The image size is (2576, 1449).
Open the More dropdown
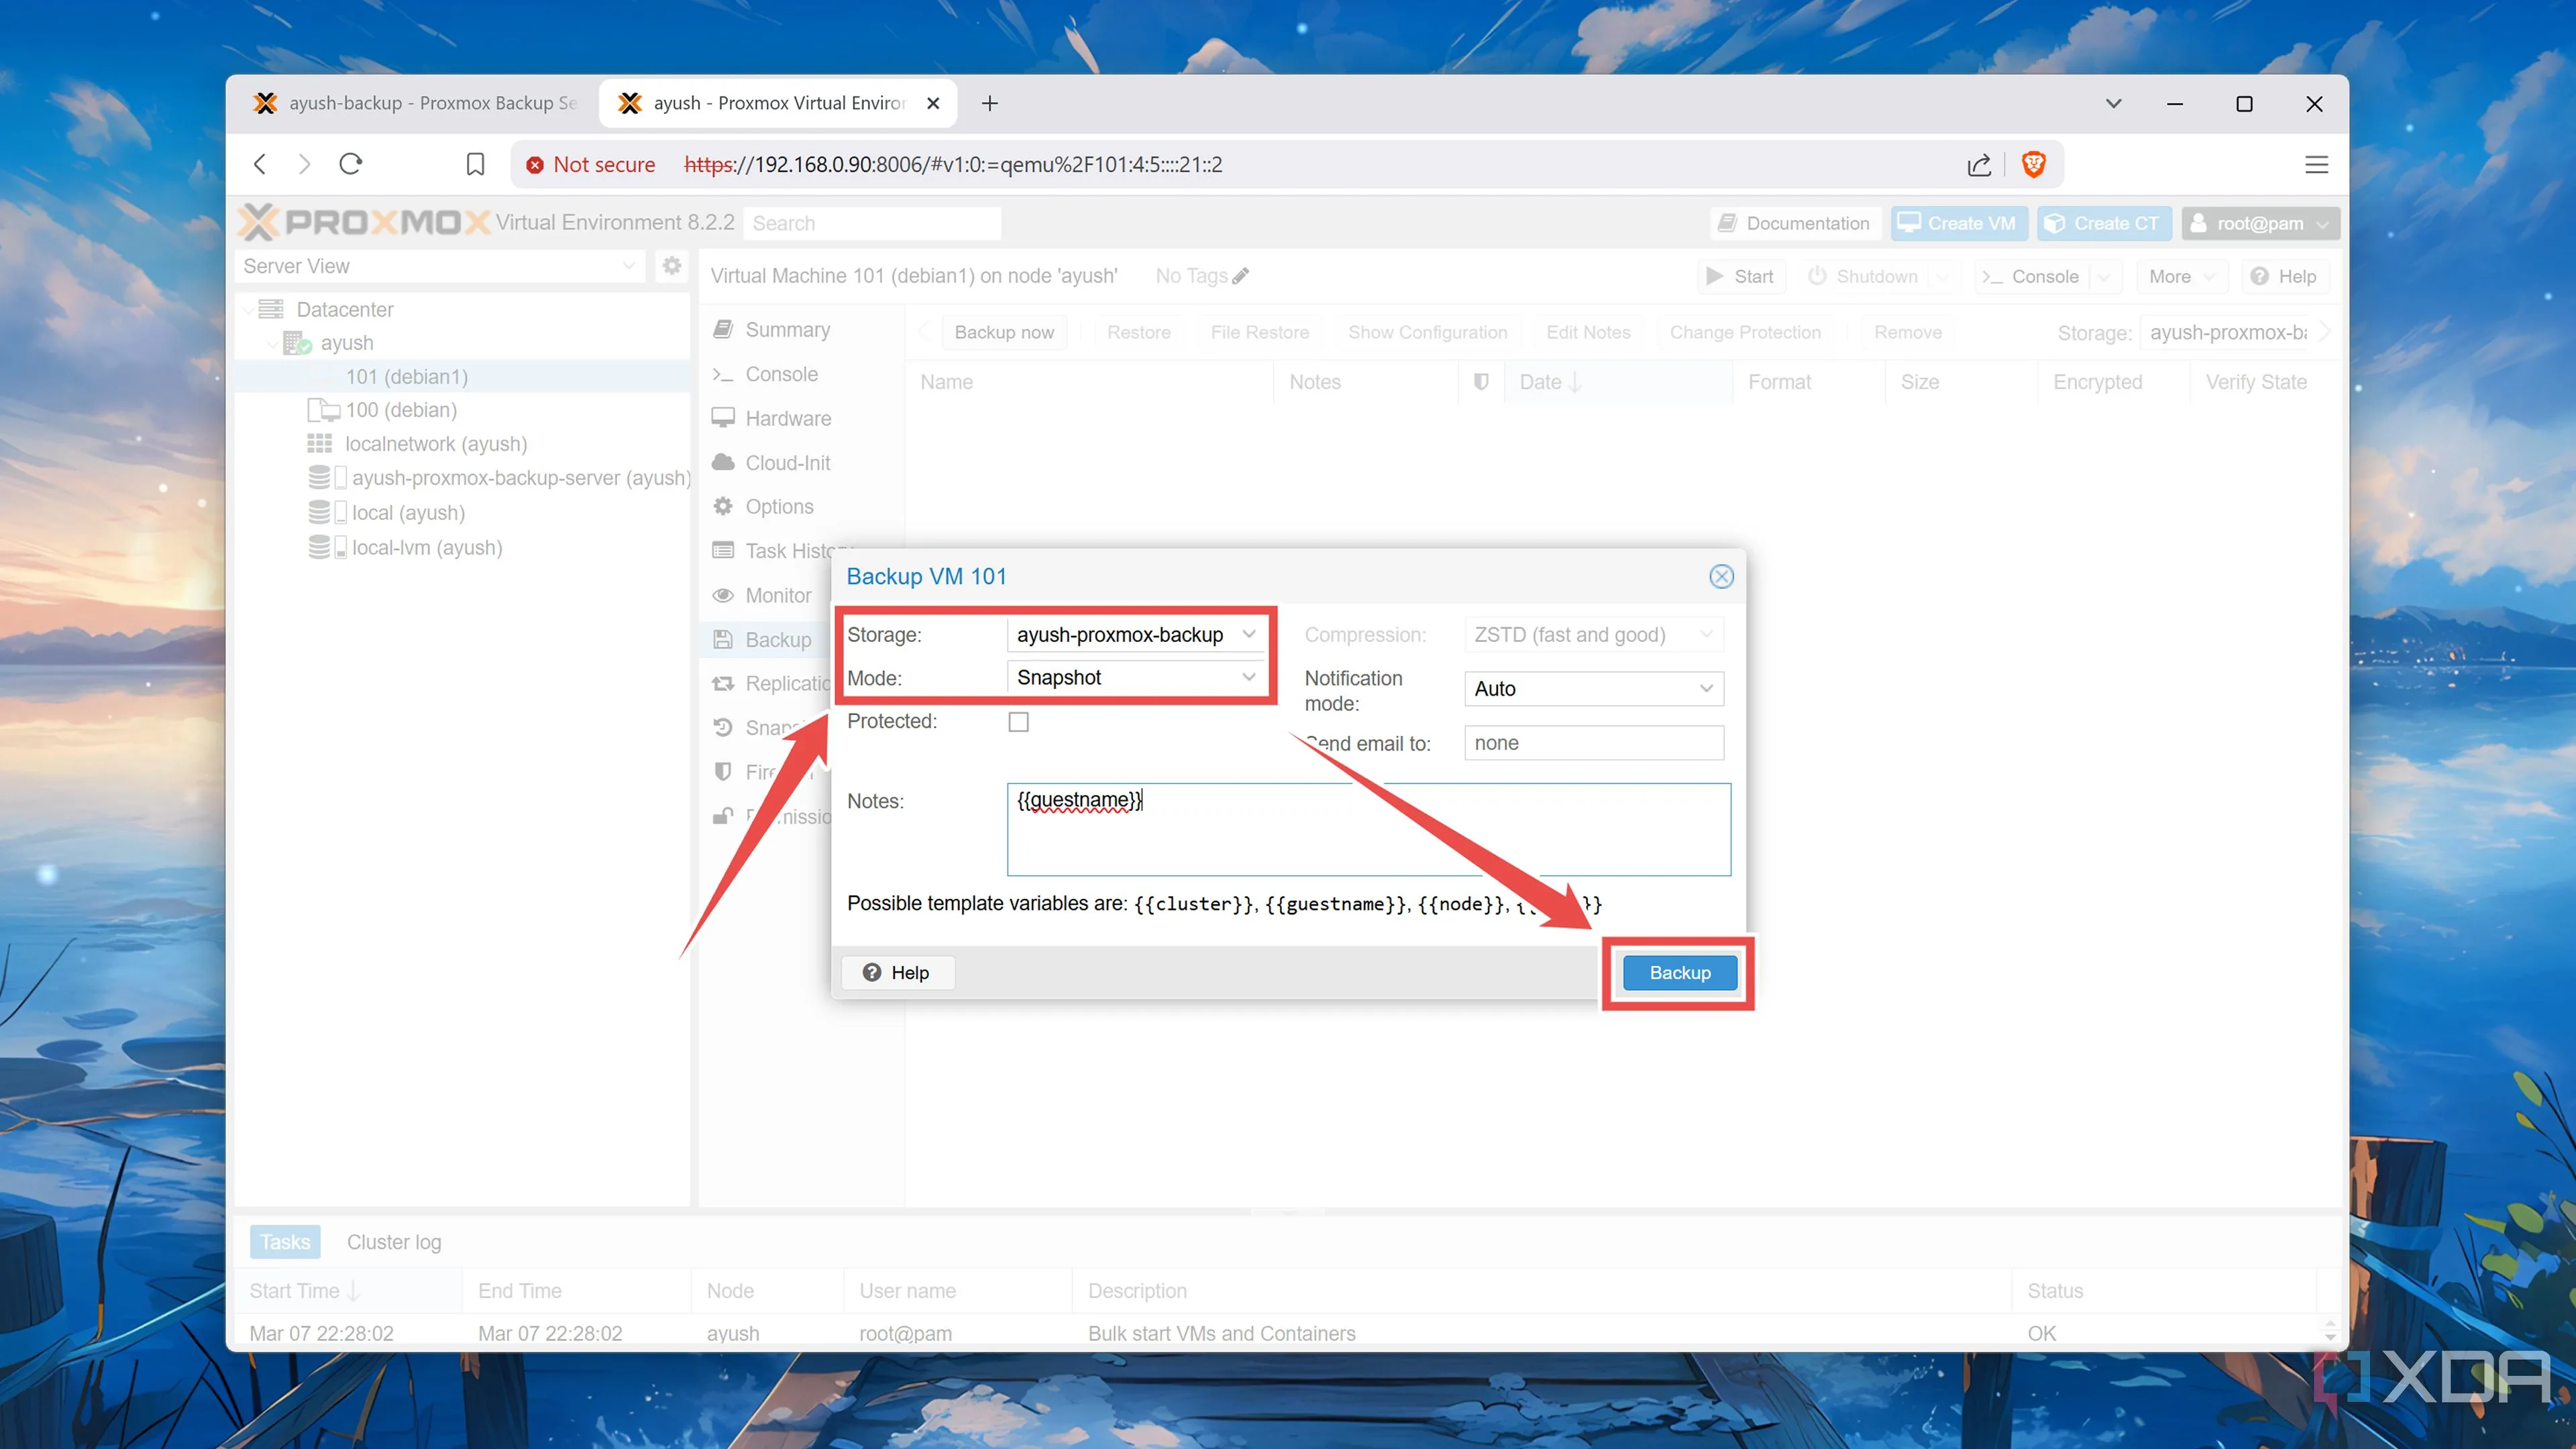pos(2181,276)
